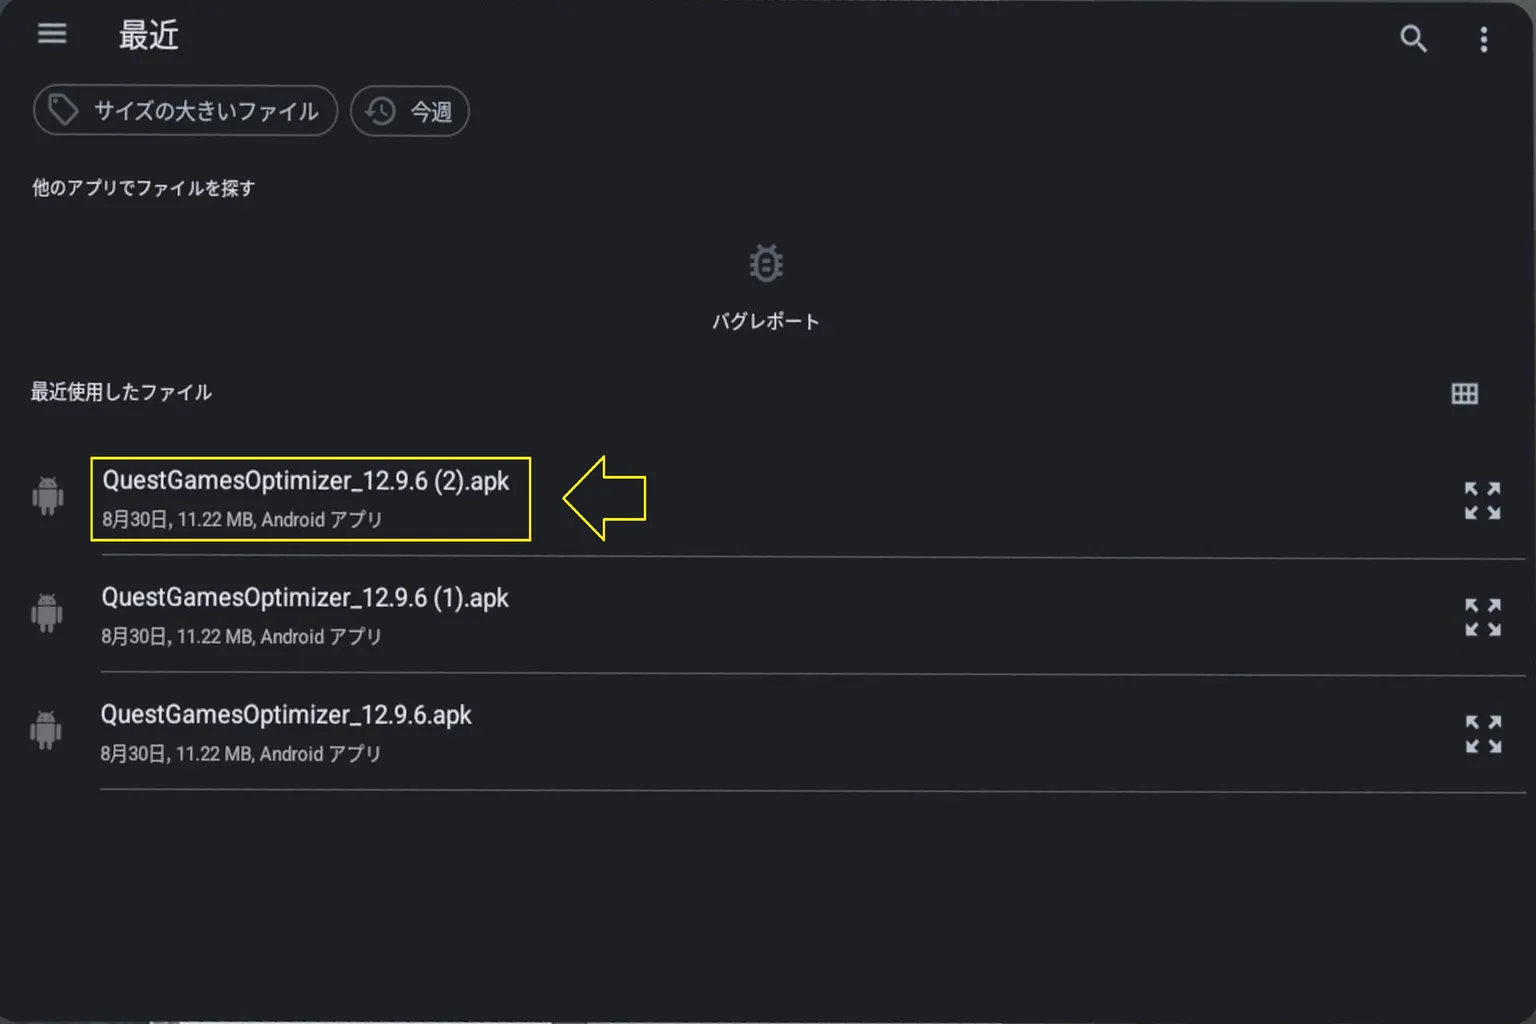The height and width of the screenshot is (1024, 1536).
Task: Open the 最近 title heading
Action: [x=151, y=33]
